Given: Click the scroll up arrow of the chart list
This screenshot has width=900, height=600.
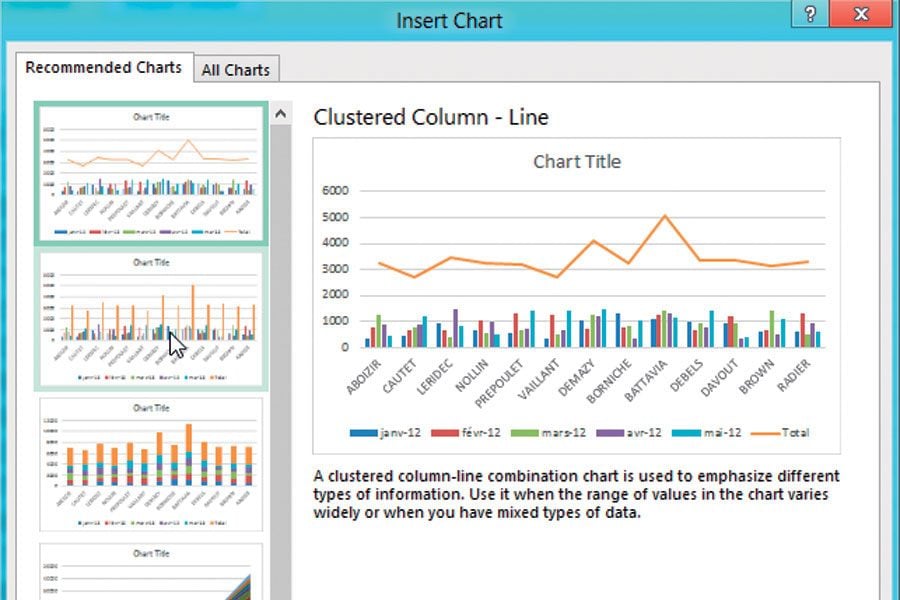Looking at the screenshot, I should [x=280, y=114].
